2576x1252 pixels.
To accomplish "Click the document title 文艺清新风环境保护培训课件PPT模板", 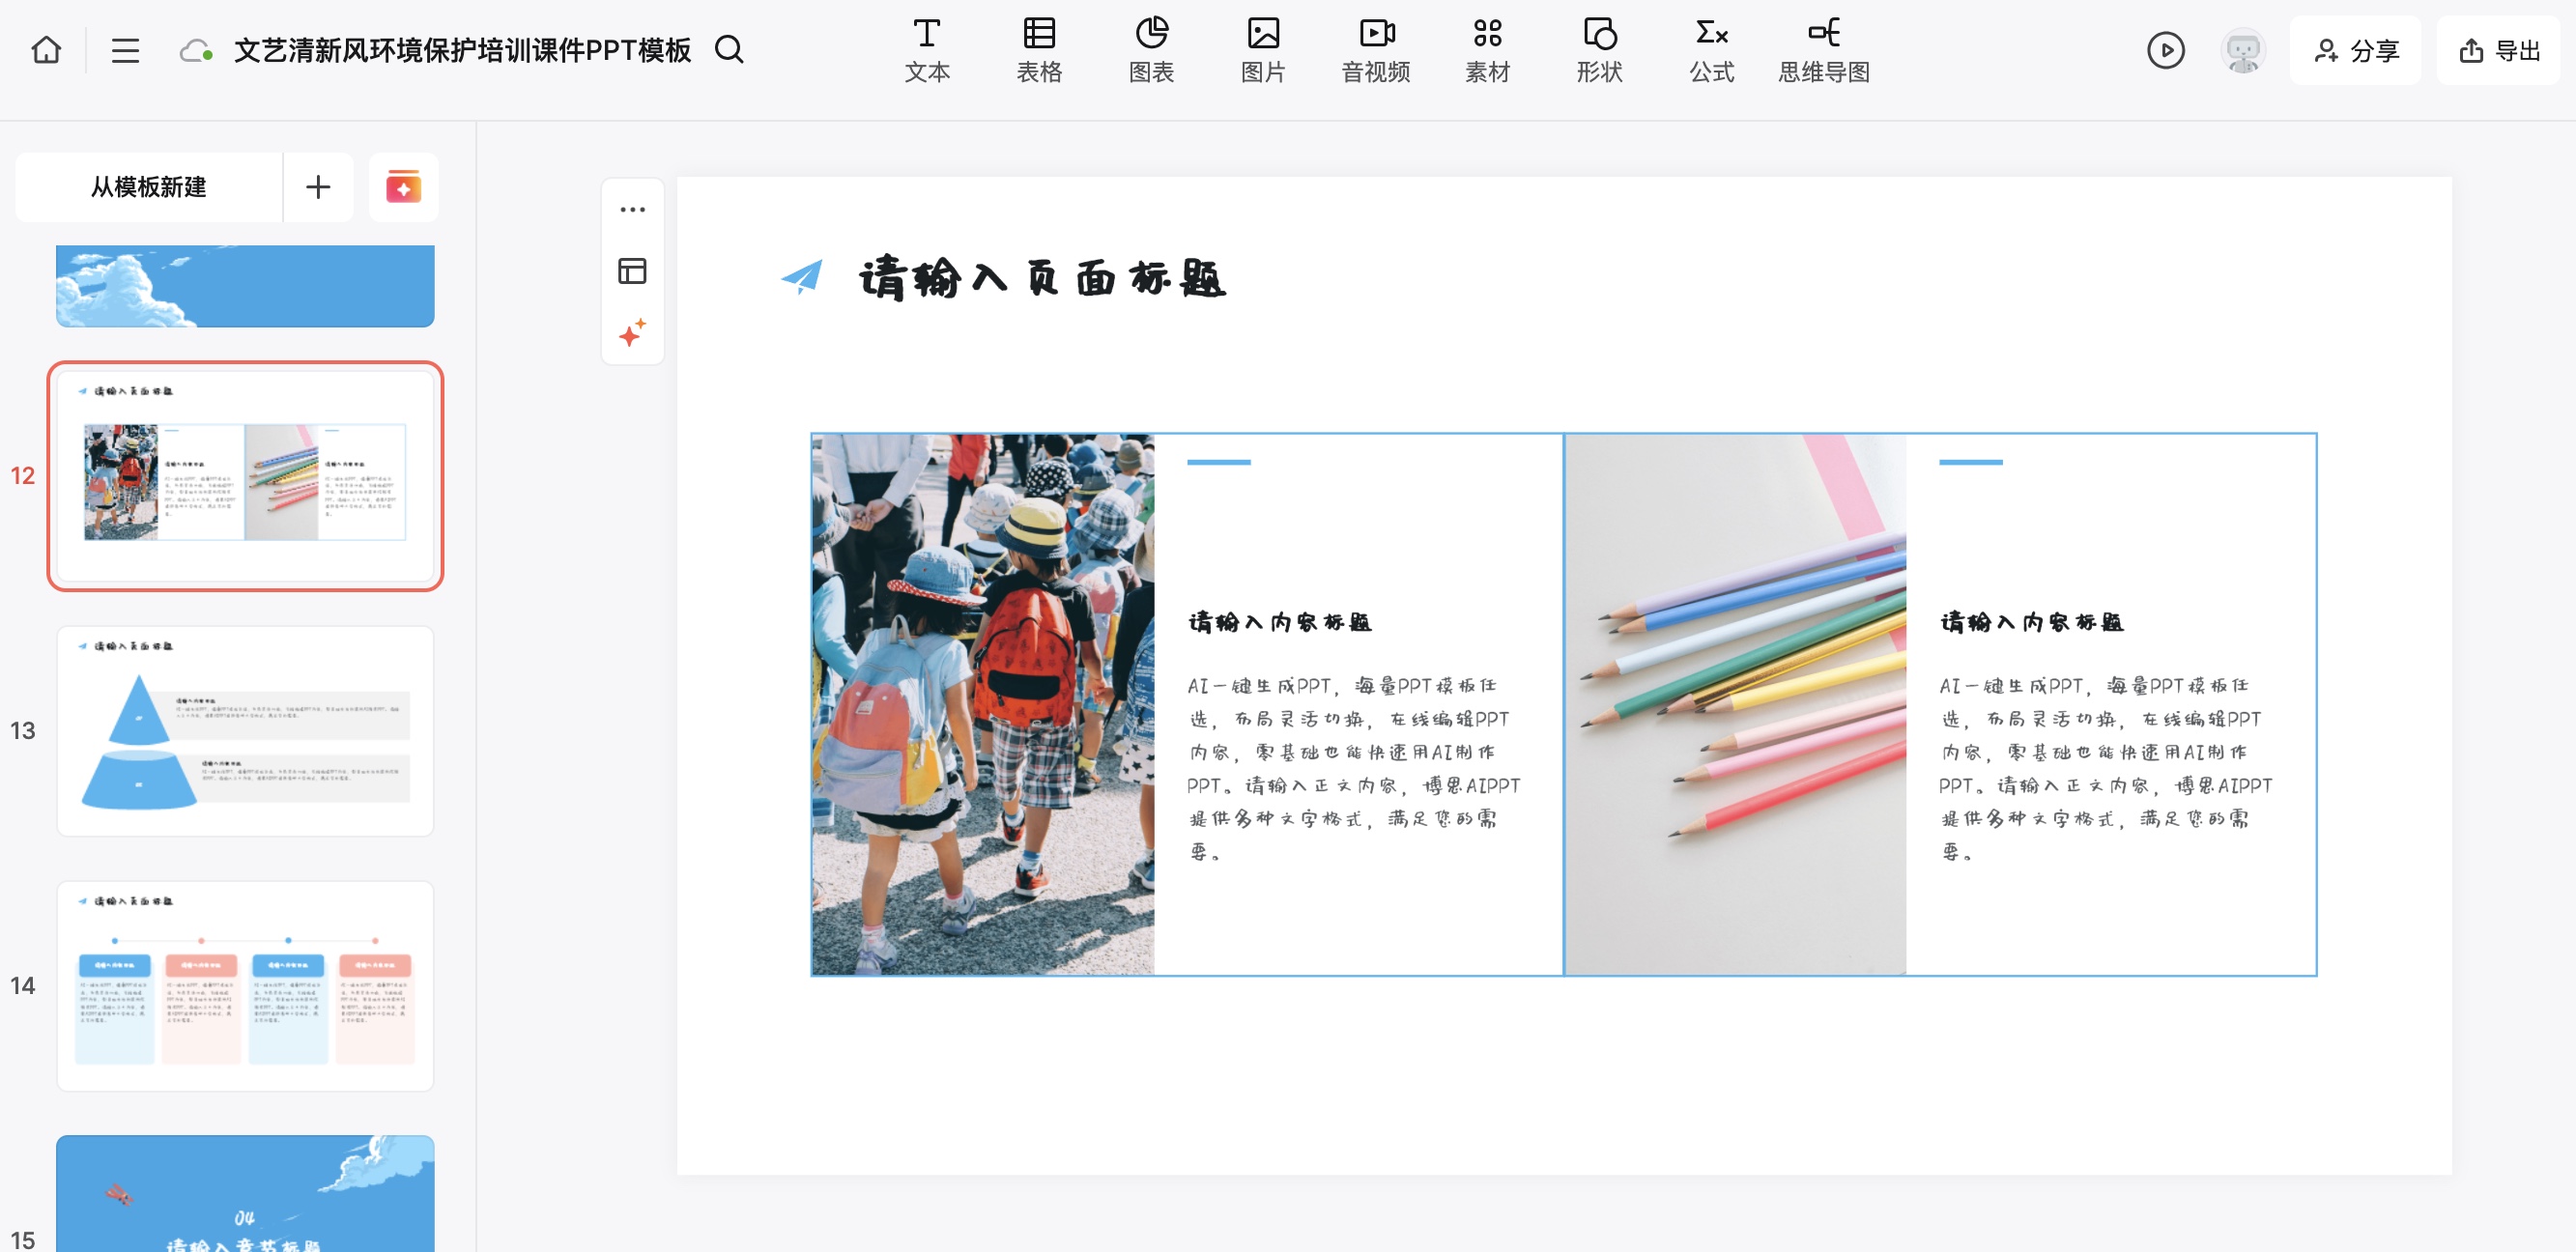I will tap(462, 50).
